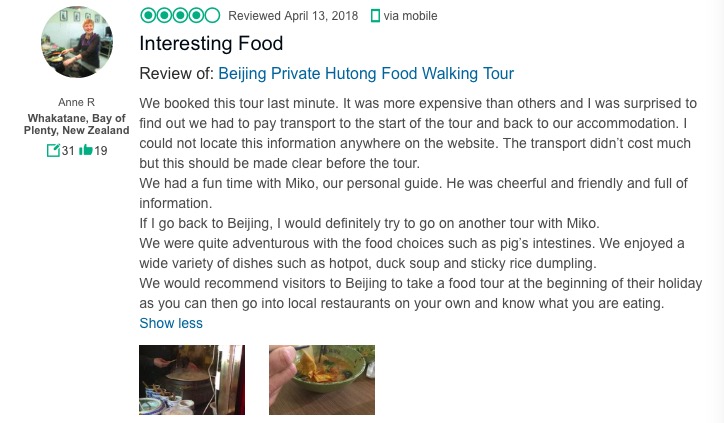Click the contributions count 31

(69, 151)
